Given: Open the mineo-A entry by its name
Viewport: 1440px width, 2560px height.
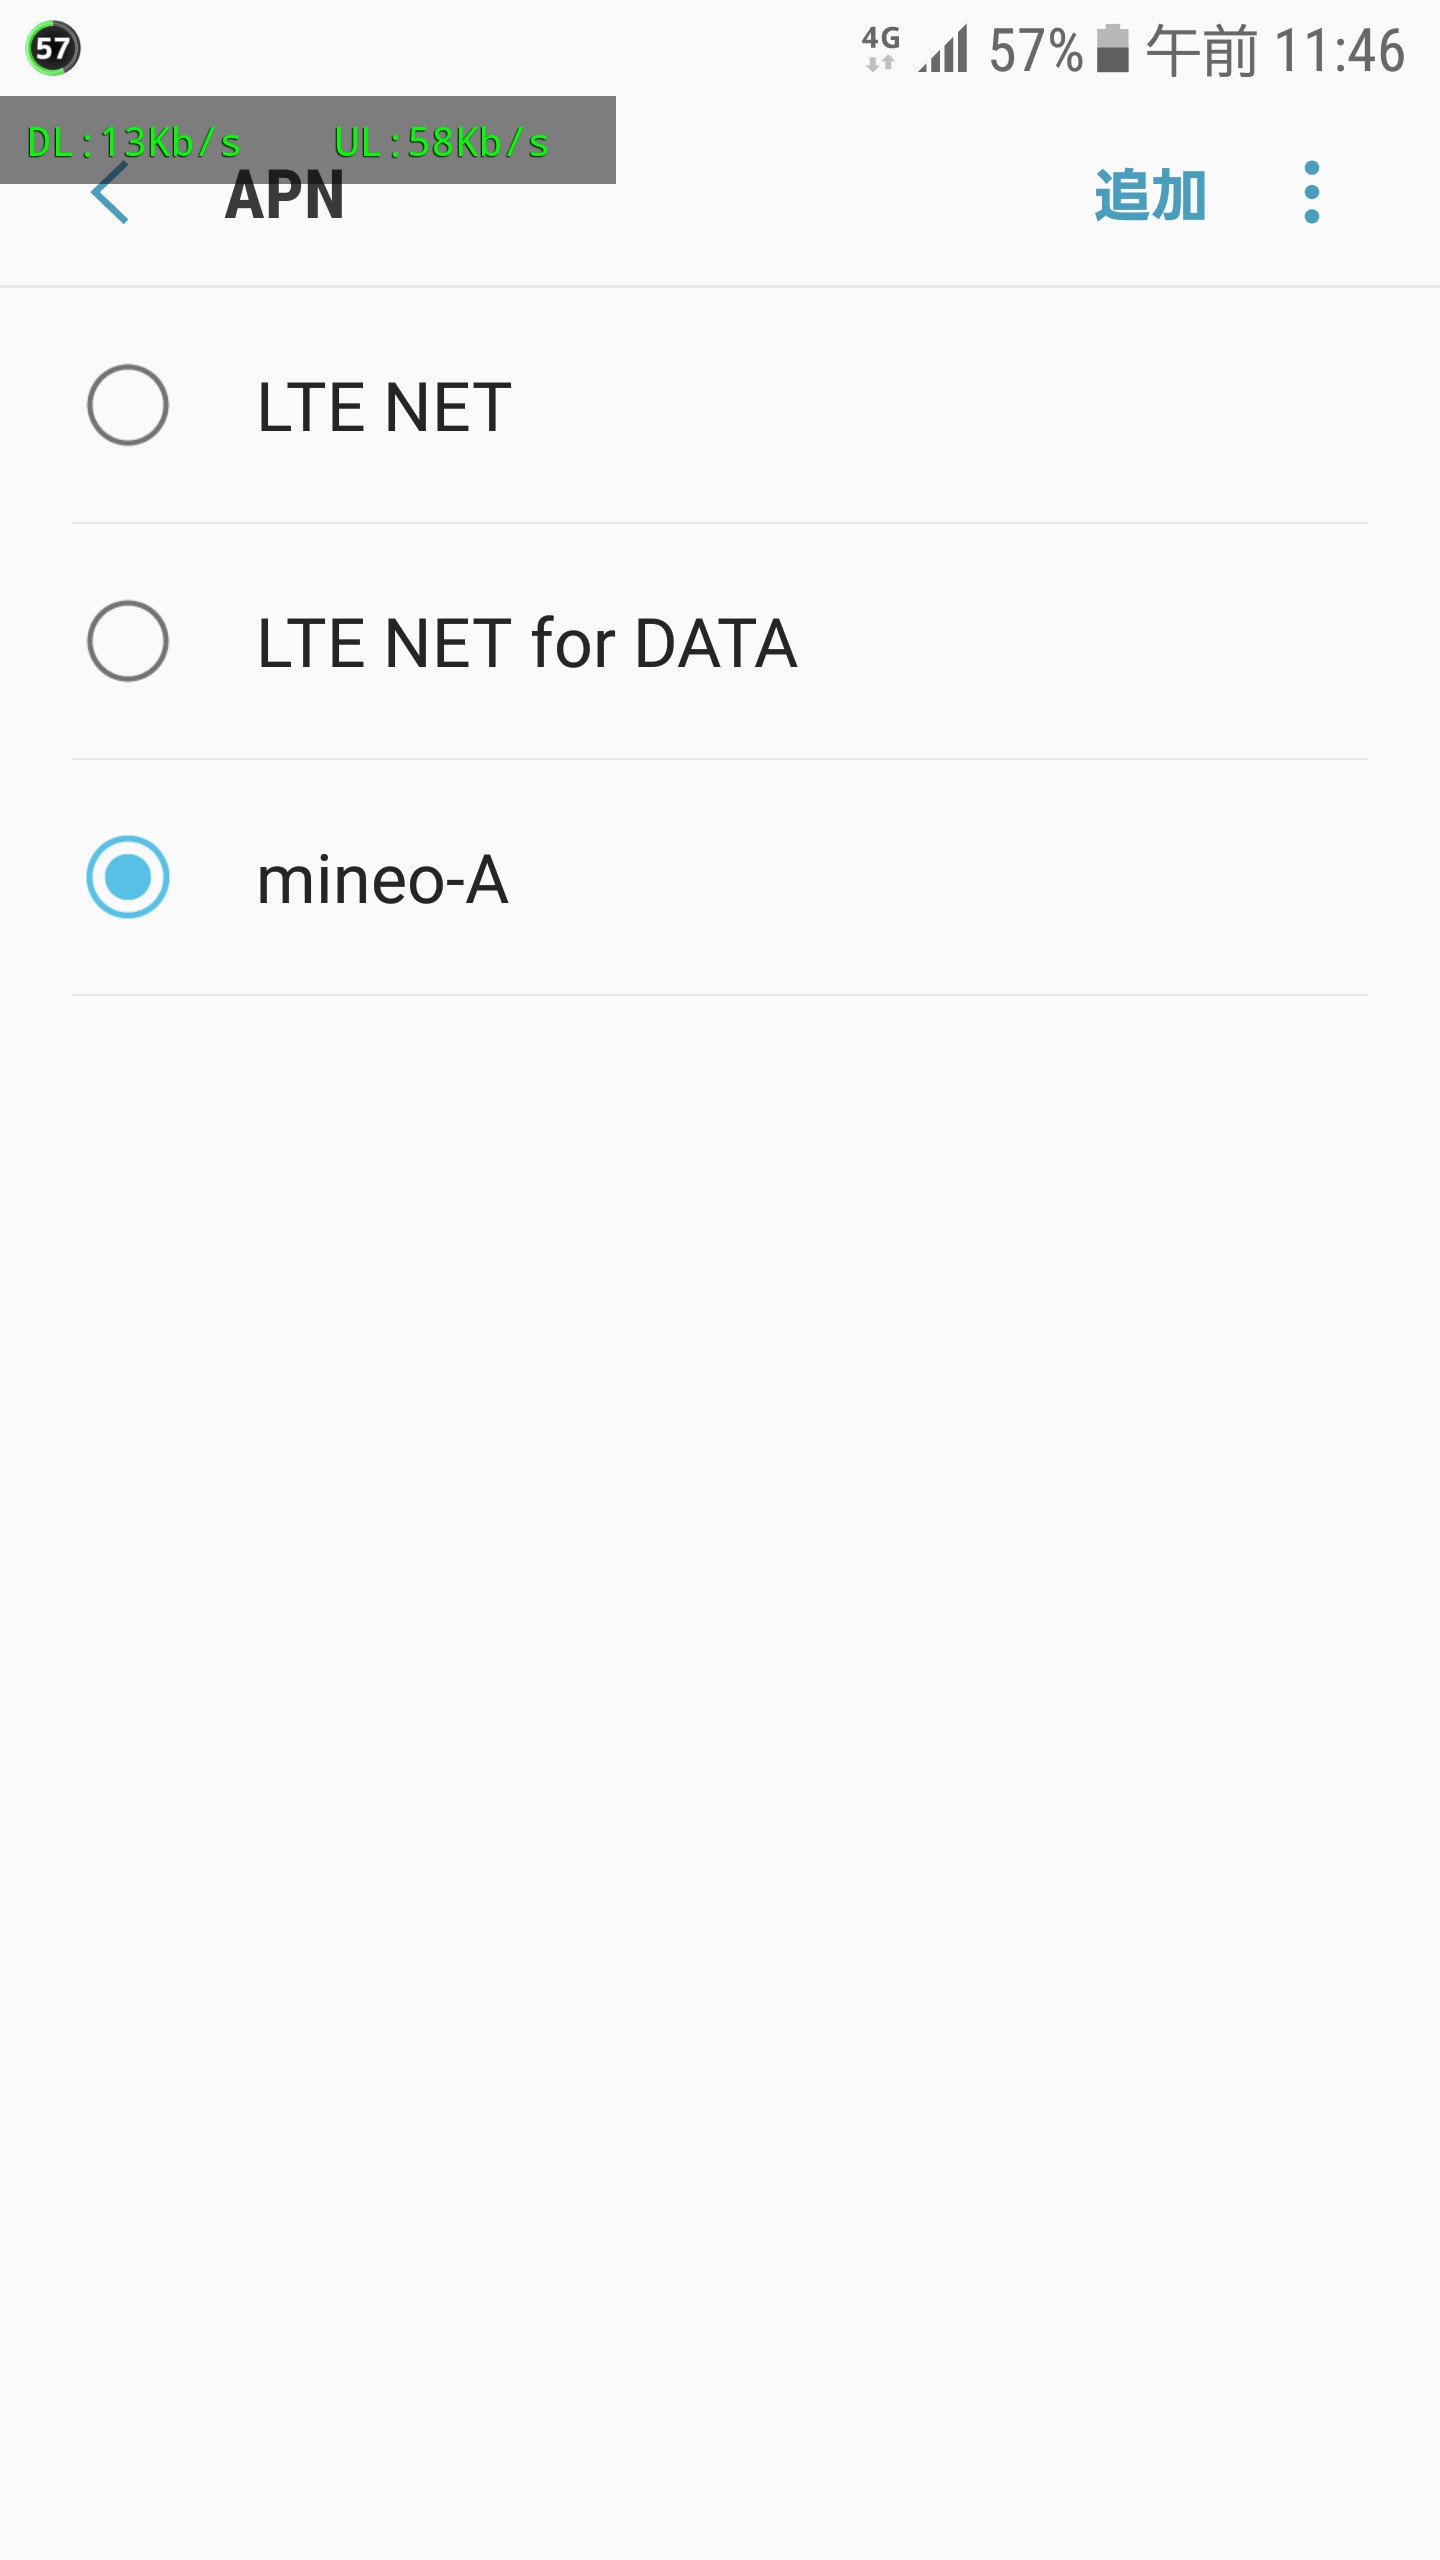Looking at the screenshot, I should pyautogui.click(x=382, y=880).
